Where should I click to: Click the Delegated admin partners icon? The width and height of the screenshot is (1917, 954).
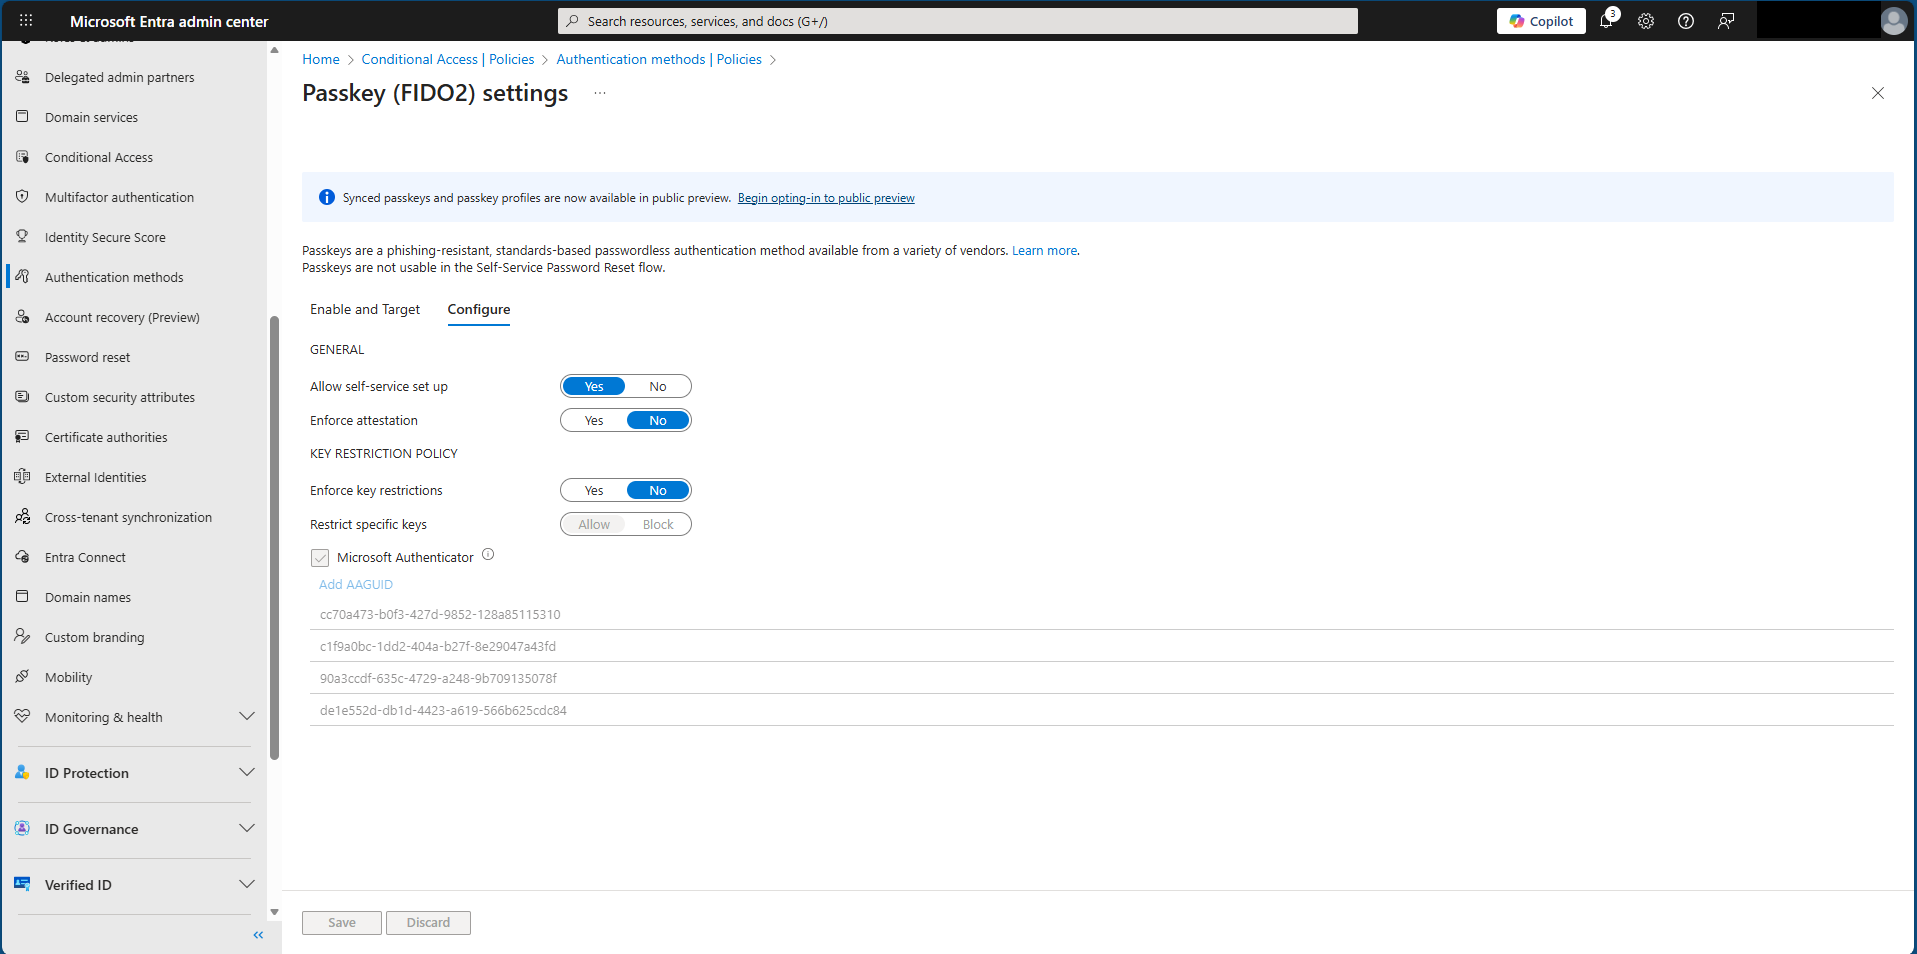click(22, 77)
